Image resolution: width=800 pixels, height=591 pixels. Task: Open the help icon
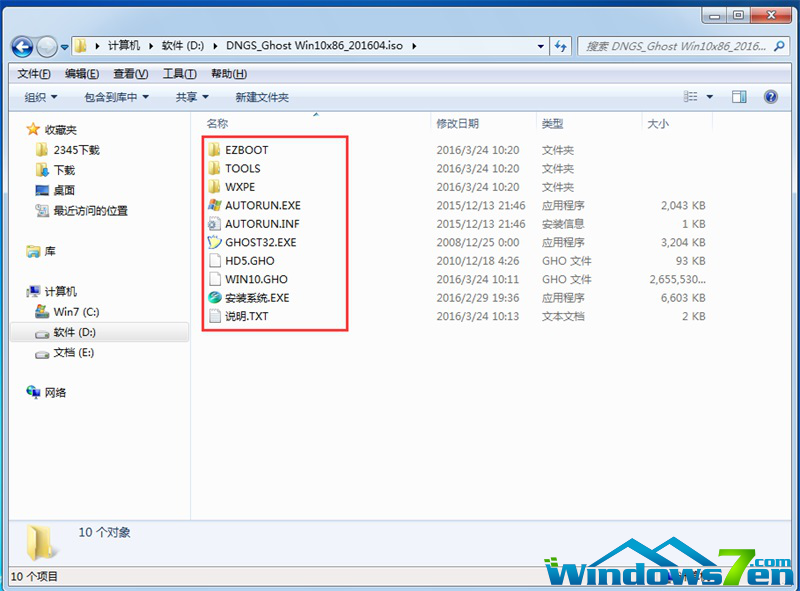click(771, 96)
